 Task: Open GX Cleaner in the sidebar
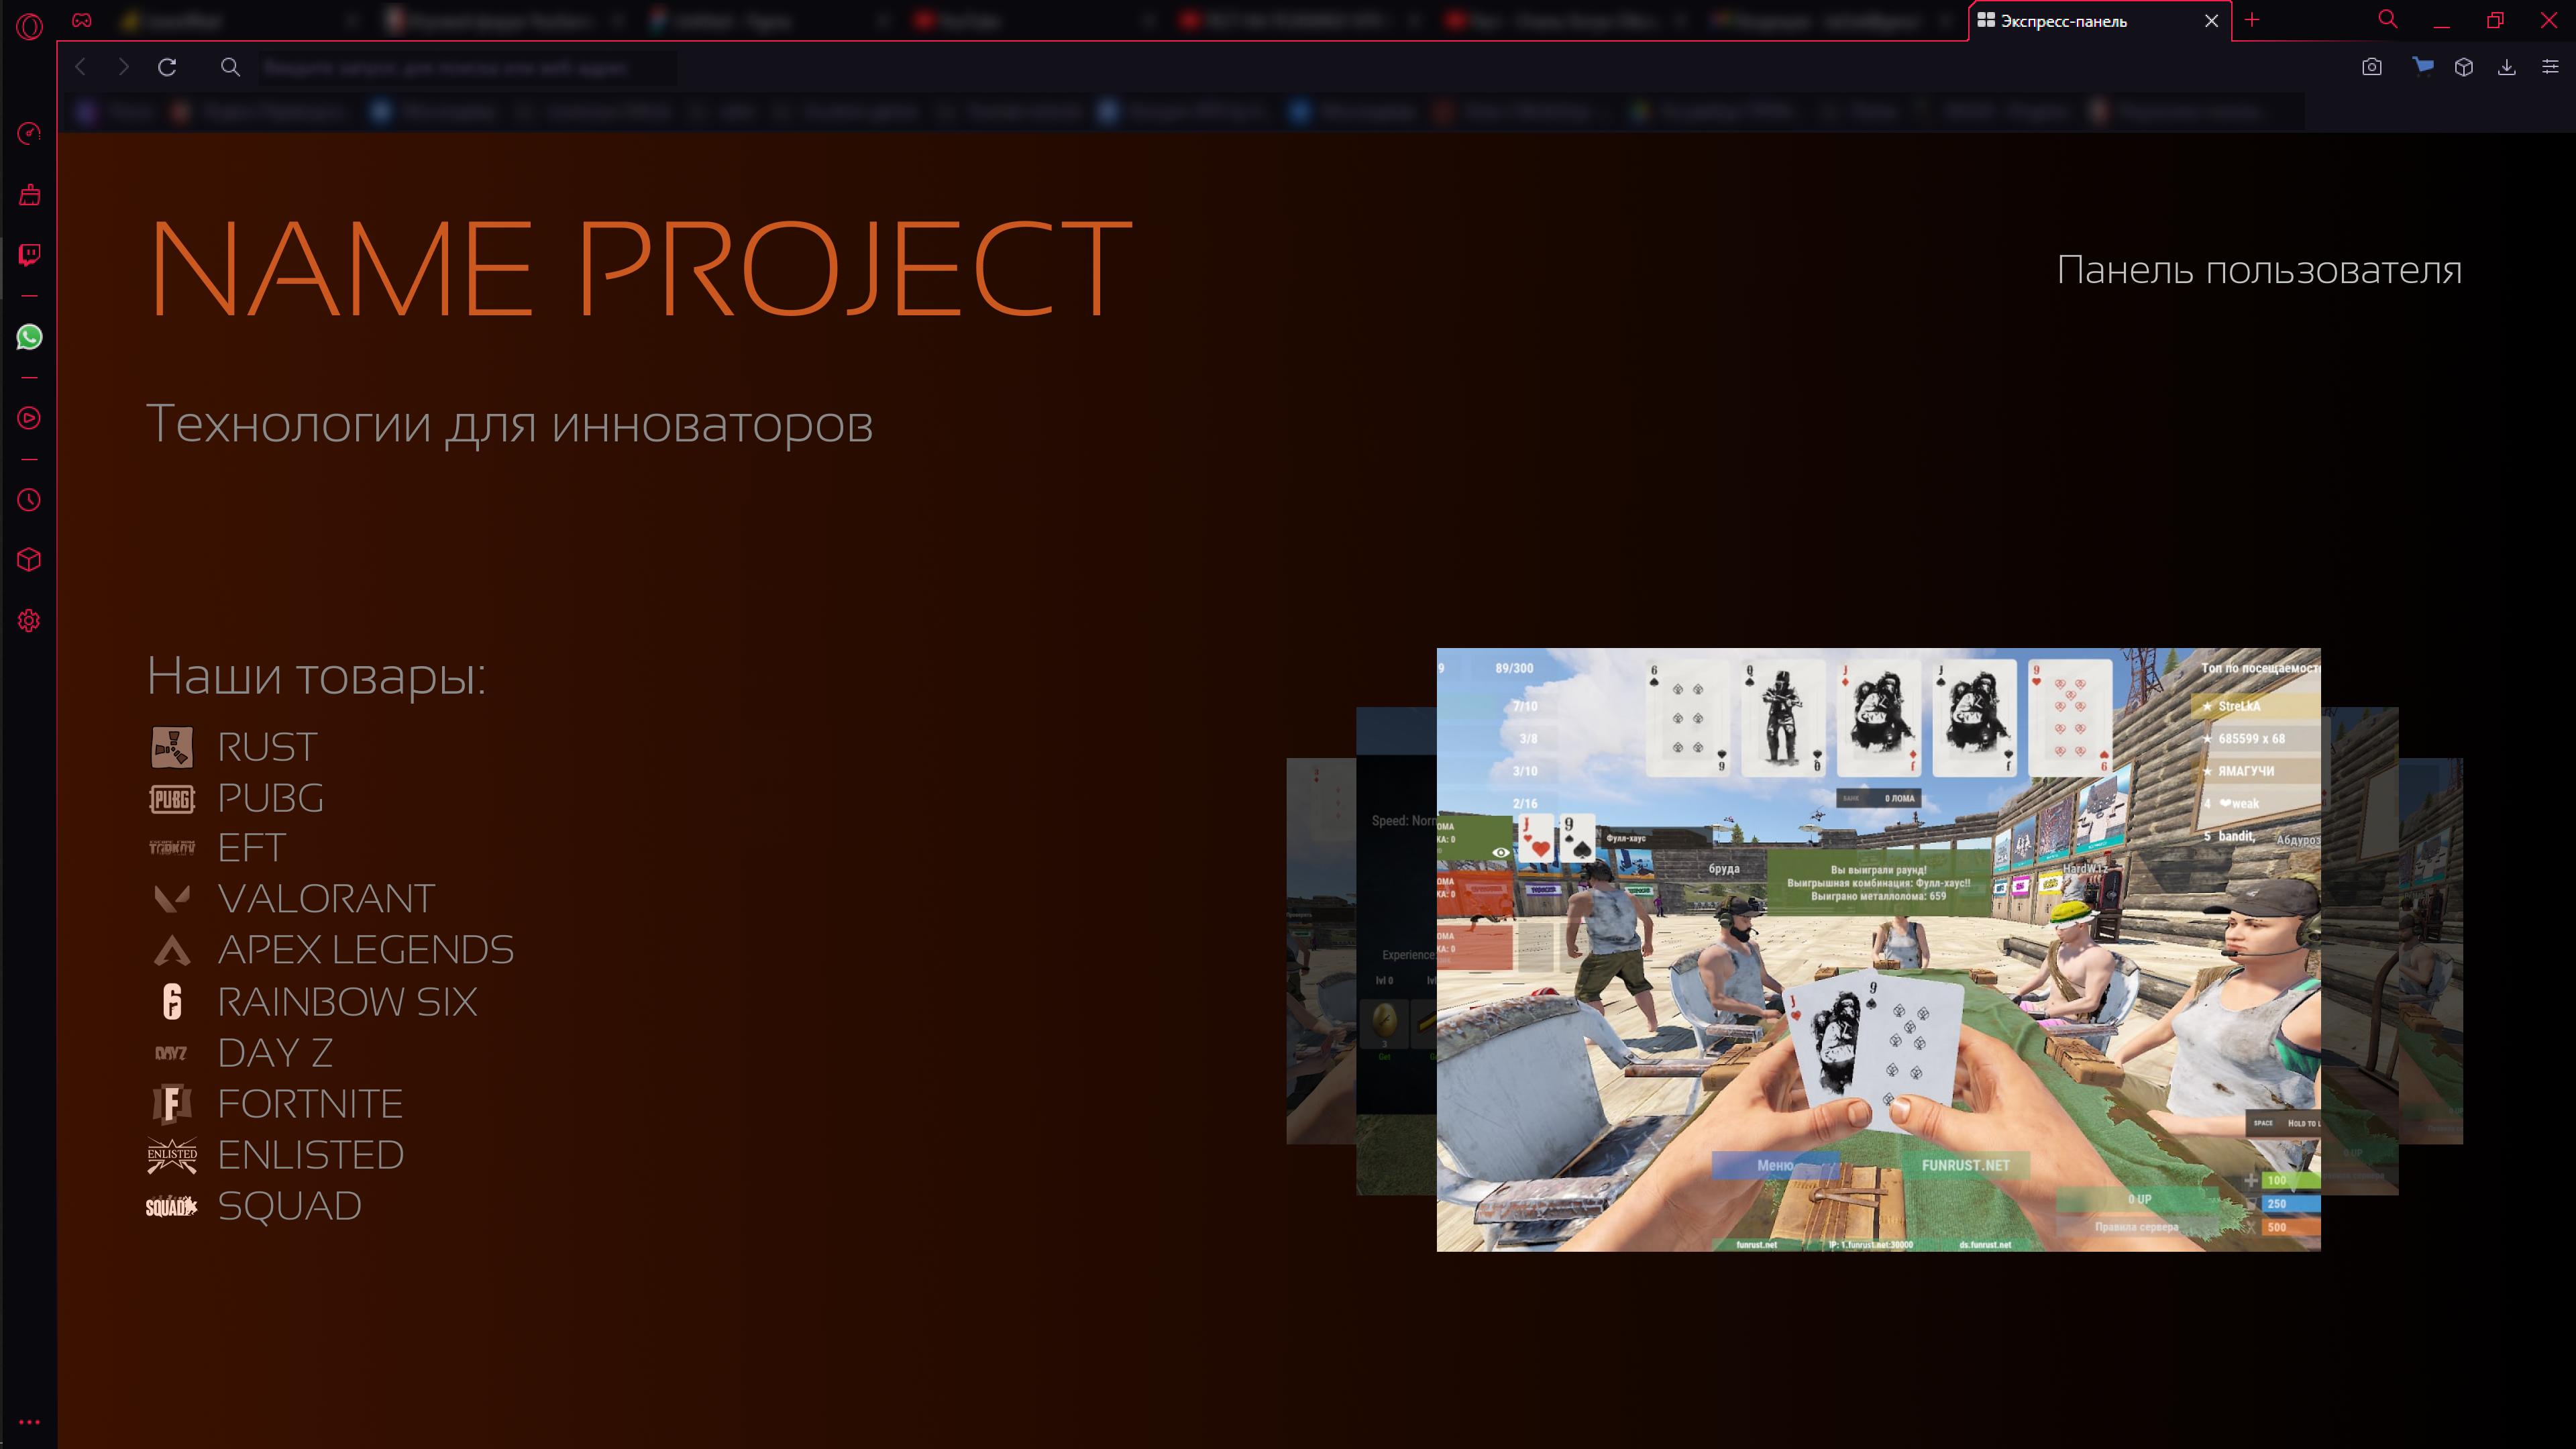pyautogui.click(x=30, y=194)
